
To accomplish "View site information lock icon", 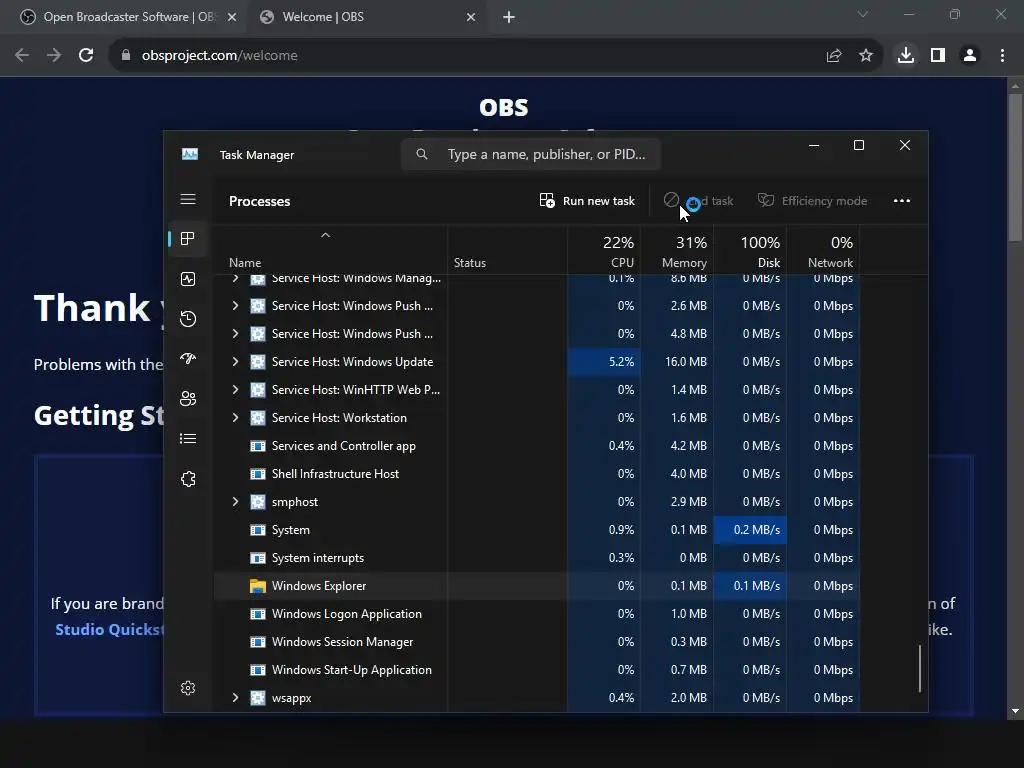I will click(x=126, y=56).
